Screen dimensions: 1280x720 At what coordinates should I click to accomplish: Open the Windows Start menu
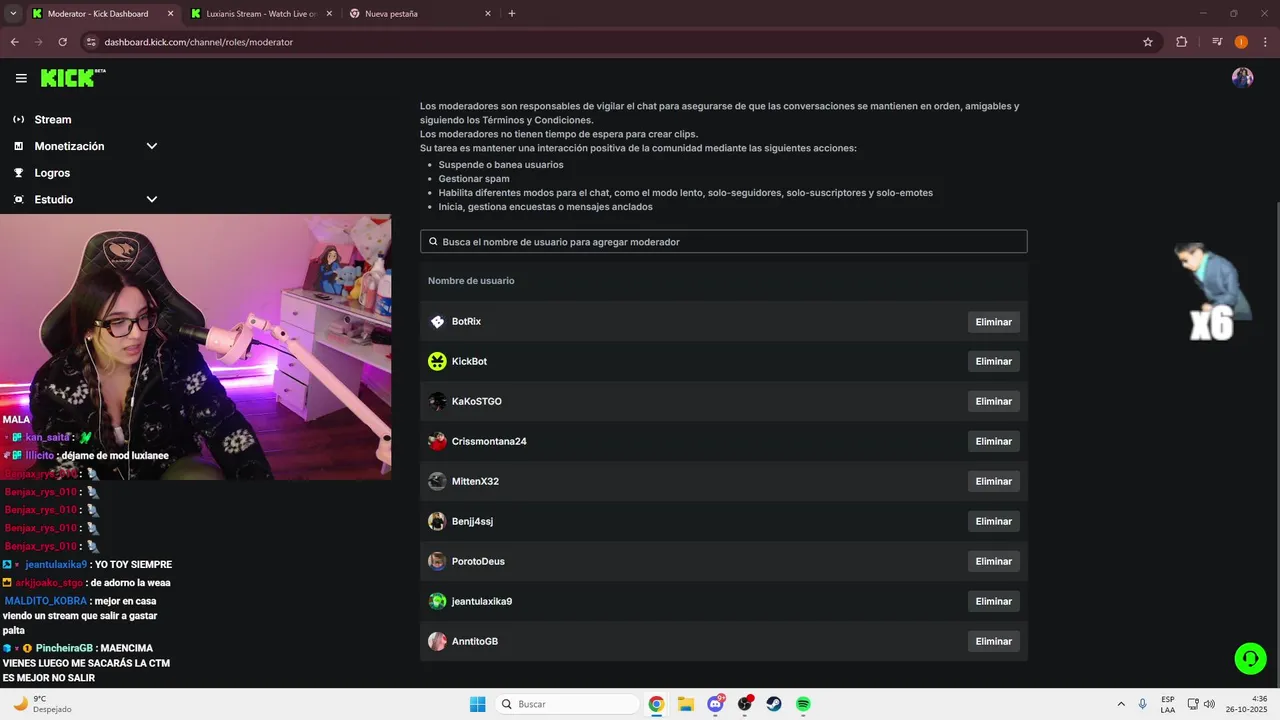point(478,704)
